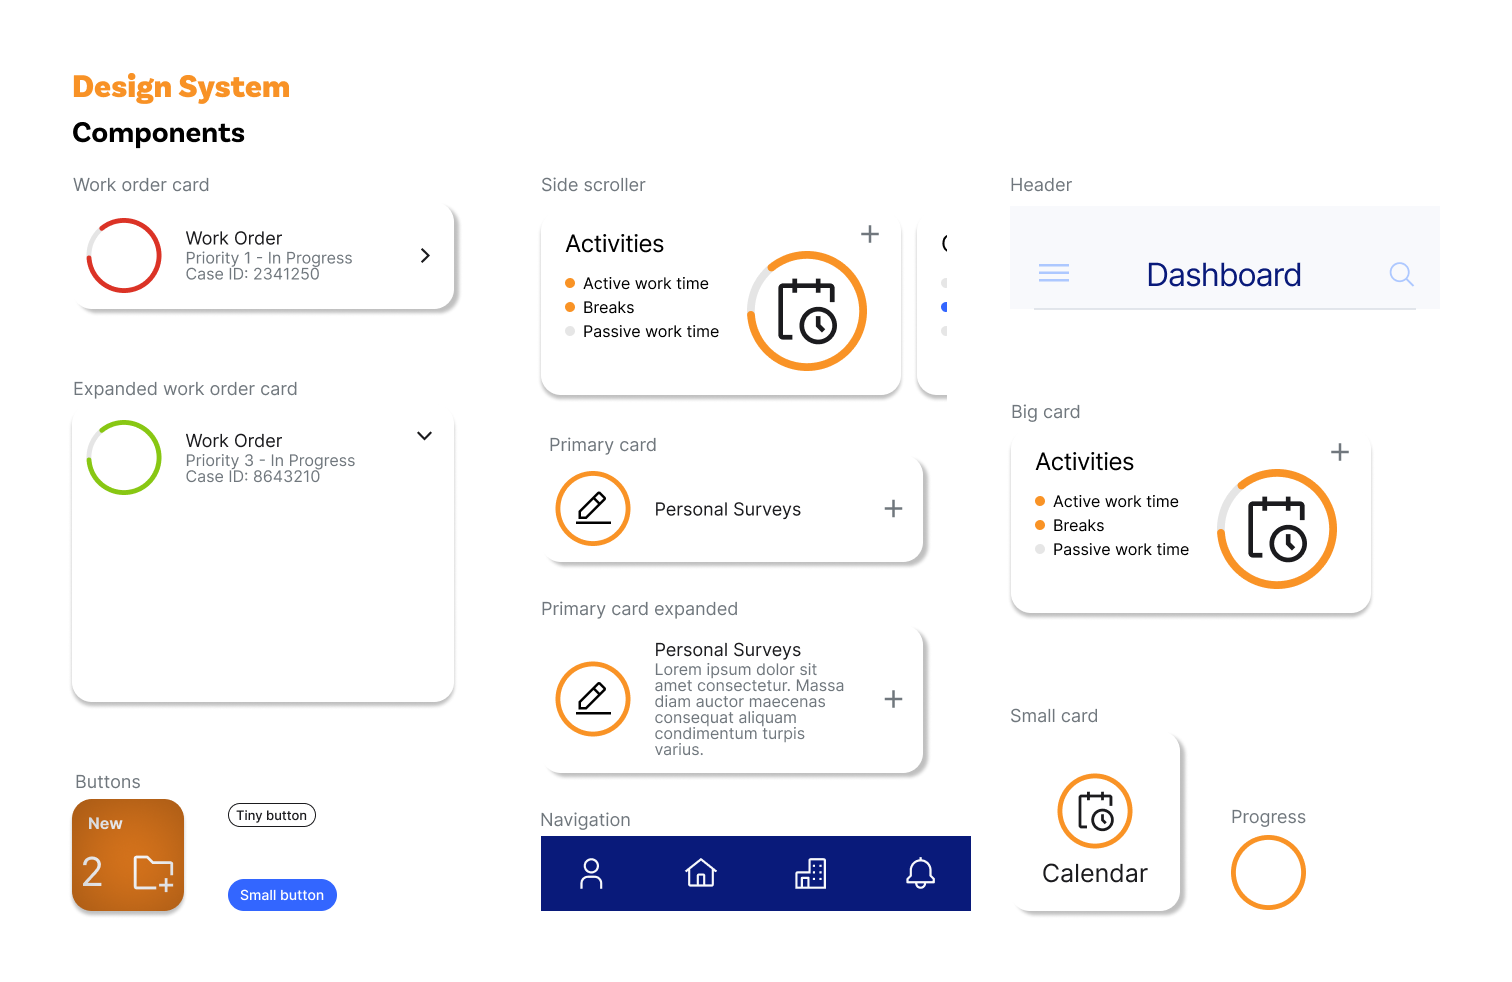Click calendar clock icon in Big card

coord(1276,529)
